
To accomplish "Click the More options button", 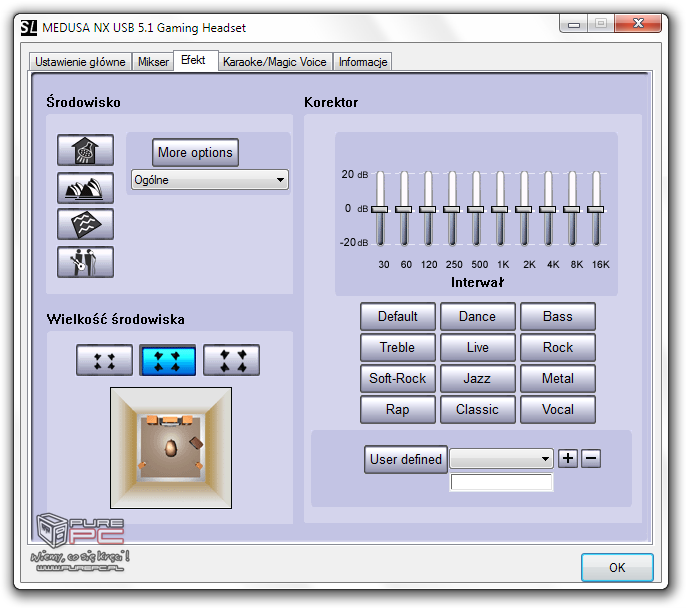I will (x=195, y=153).
